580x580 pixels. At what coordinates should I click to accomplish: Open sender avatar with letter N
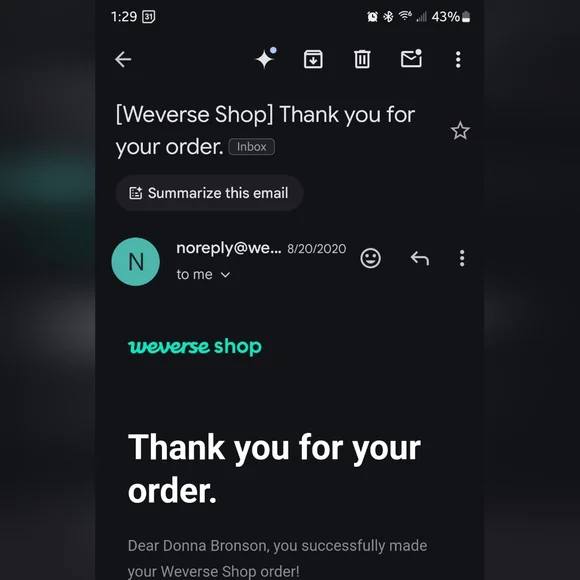(135, 262)
